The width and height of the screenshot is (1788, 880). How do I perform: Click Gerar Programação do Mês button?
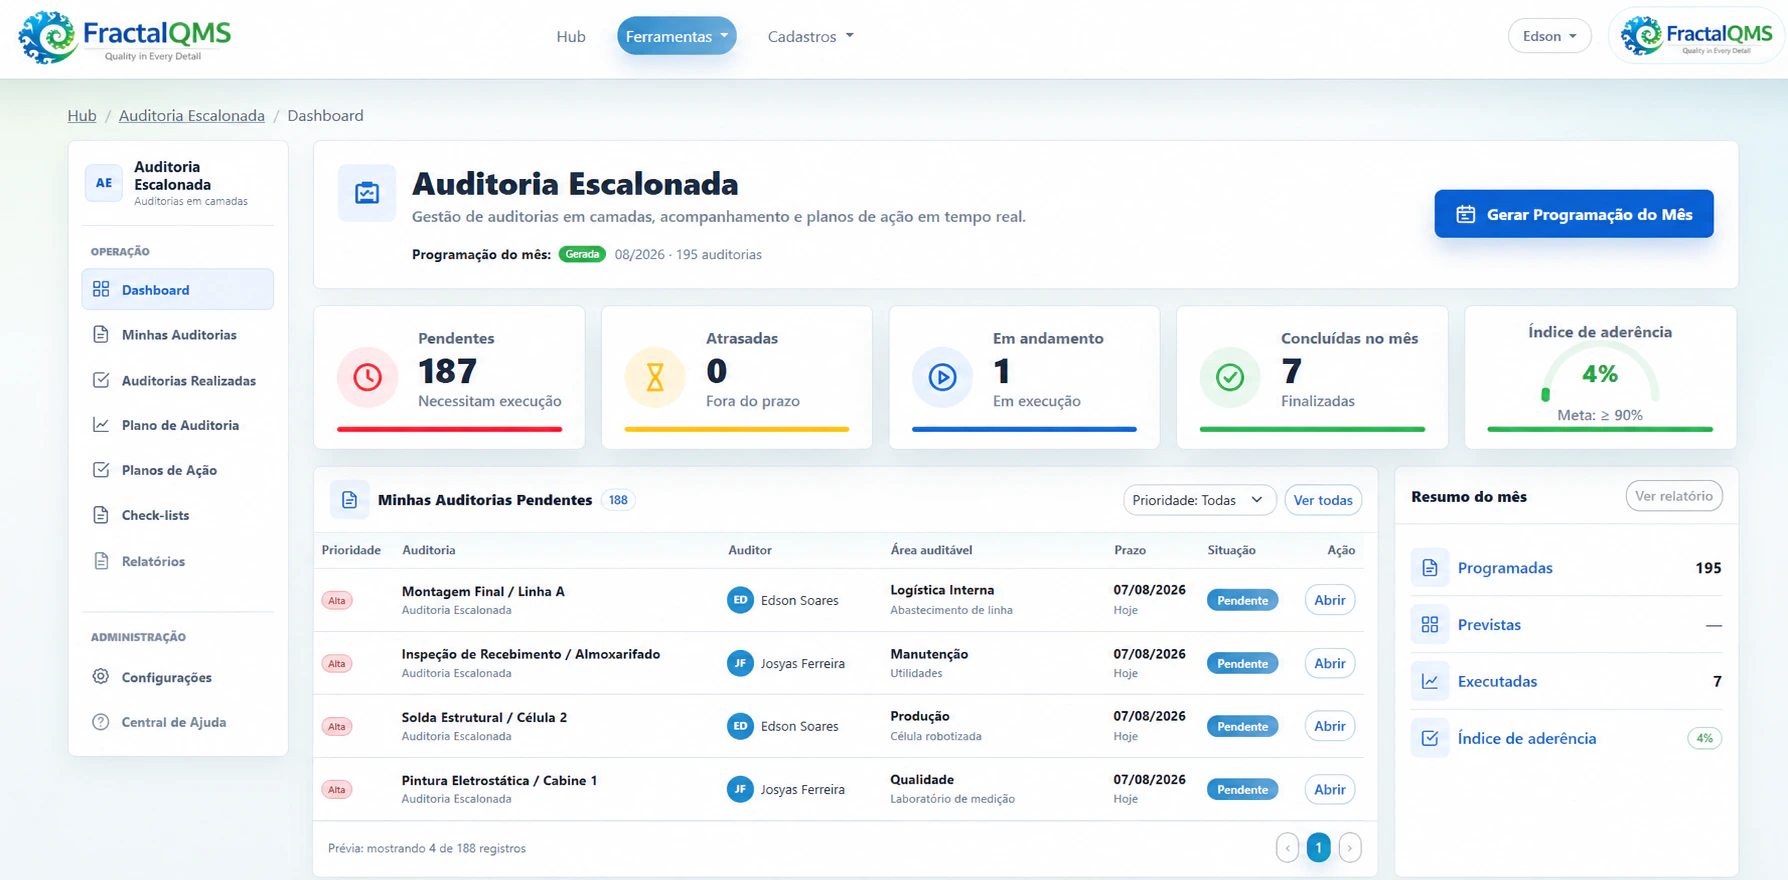(1574, 214)
